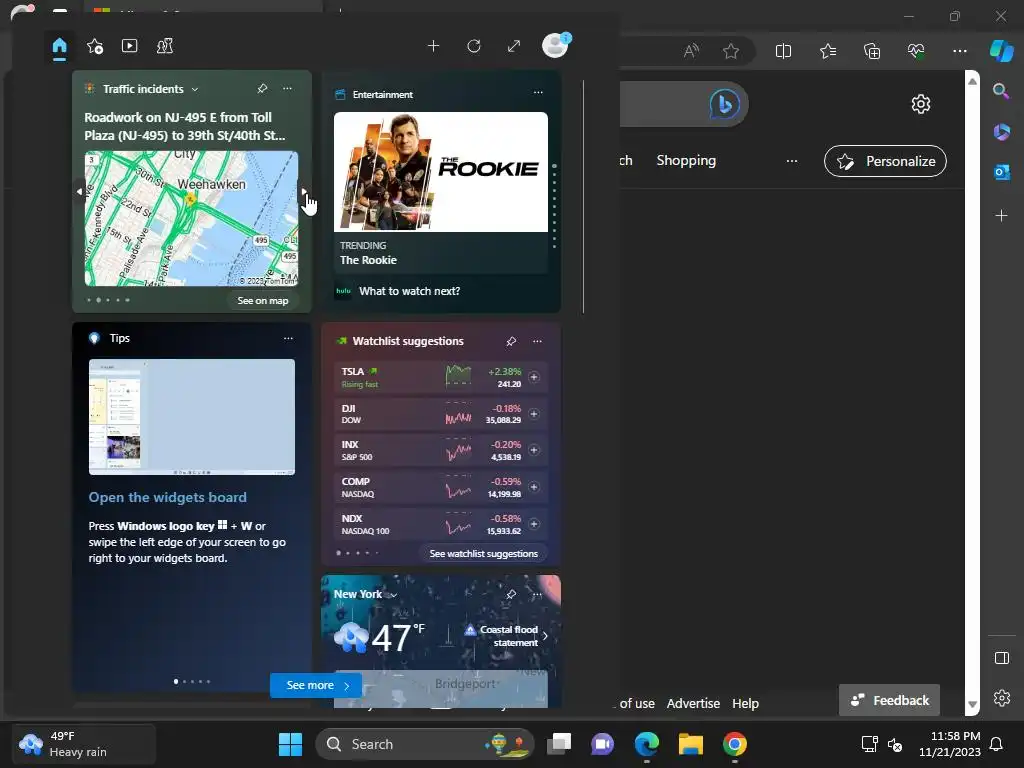Open Google Chrome from taskbar

click(x=735, y=744)
